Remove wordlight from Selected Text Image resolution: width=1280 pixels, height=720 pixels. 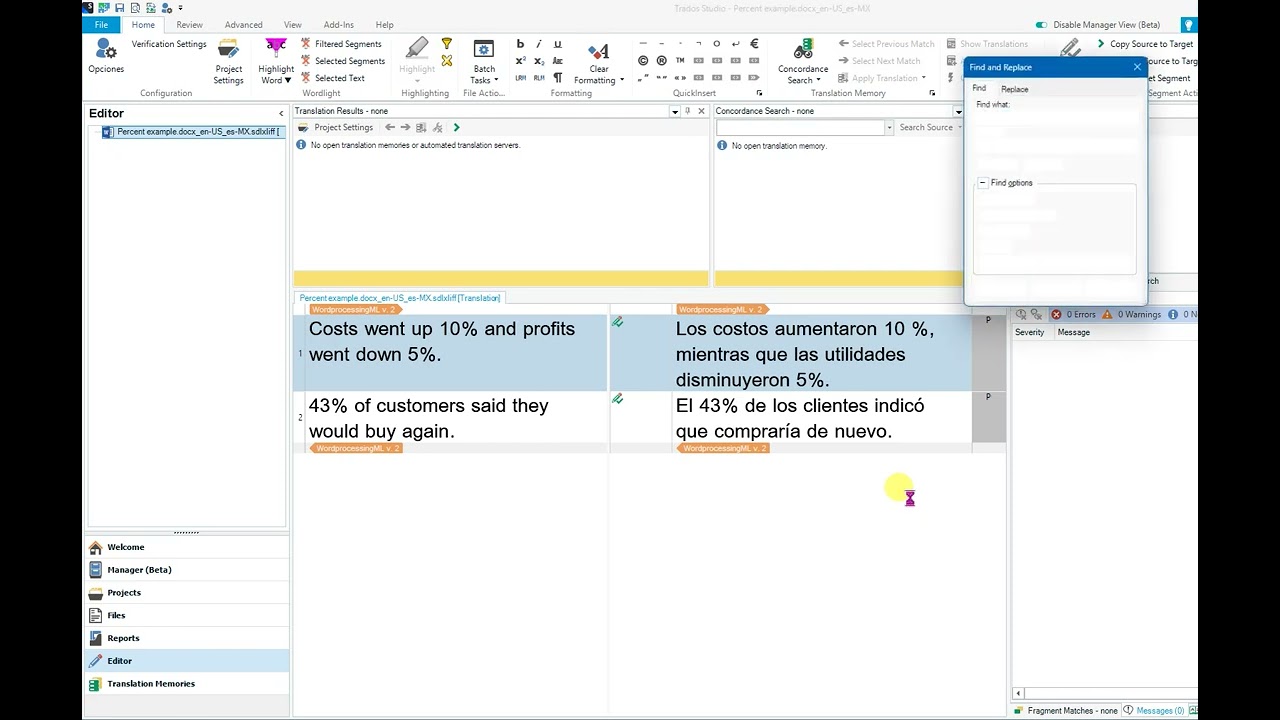[333, 78]
